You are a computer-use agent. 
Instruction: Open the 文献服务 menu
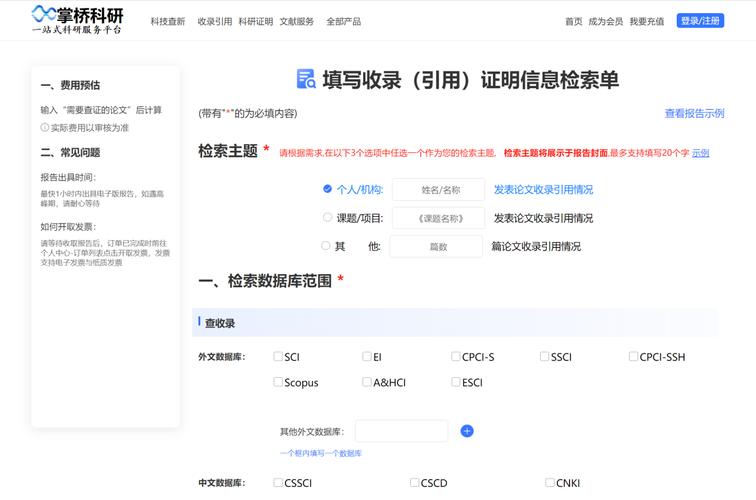(x=297, y=21)
